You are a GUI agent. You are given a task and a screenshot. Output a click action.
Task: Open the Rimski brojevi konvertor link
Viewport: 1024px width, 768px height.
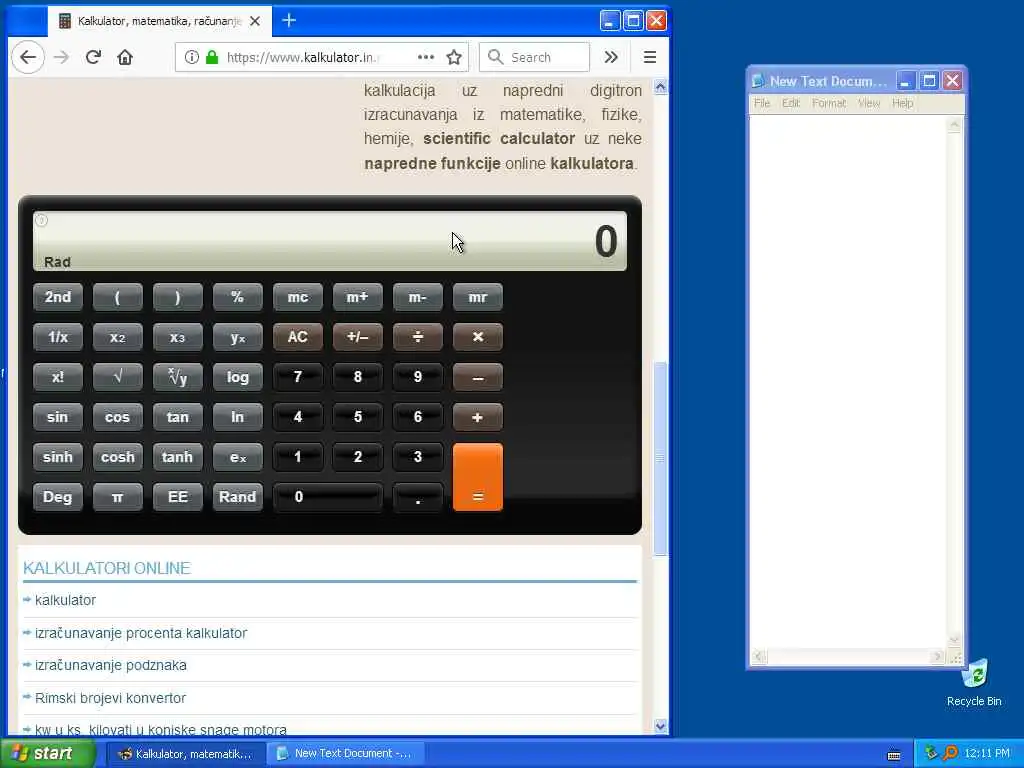(x=110, y=698)
